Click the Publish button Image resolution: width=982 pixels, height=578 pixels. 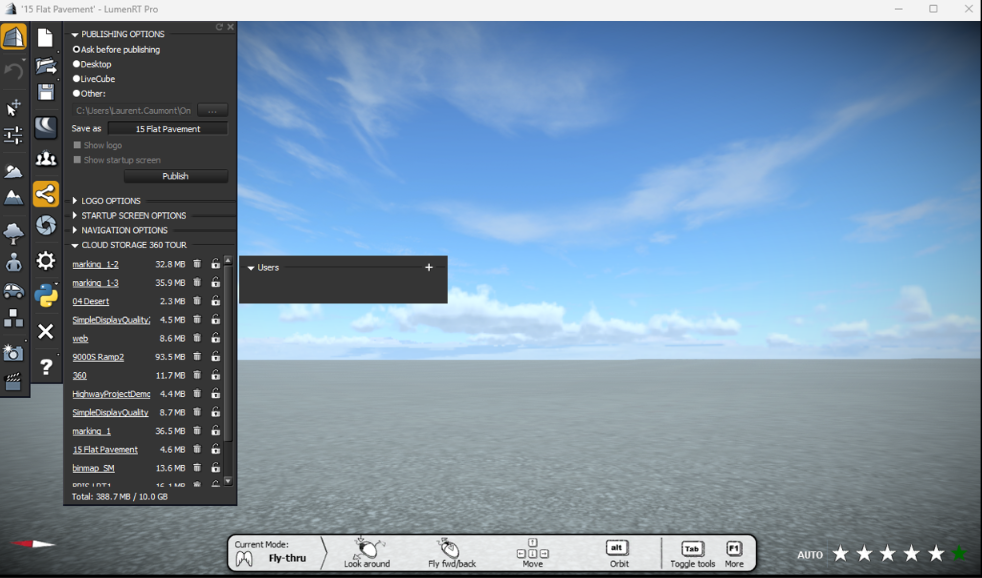tap(175, 176)
